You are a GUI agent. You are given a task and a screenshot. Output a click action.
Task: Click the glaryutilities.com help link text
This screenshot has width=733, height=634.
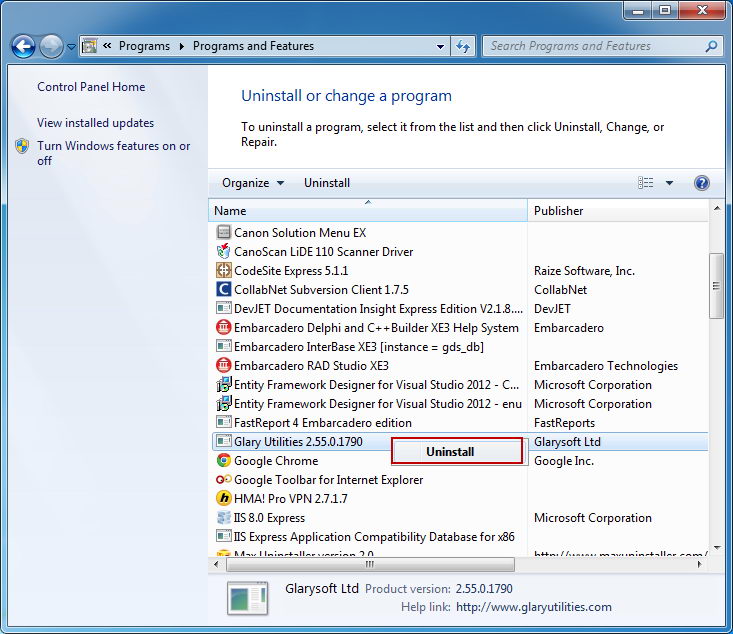click(x=534, y=607)
